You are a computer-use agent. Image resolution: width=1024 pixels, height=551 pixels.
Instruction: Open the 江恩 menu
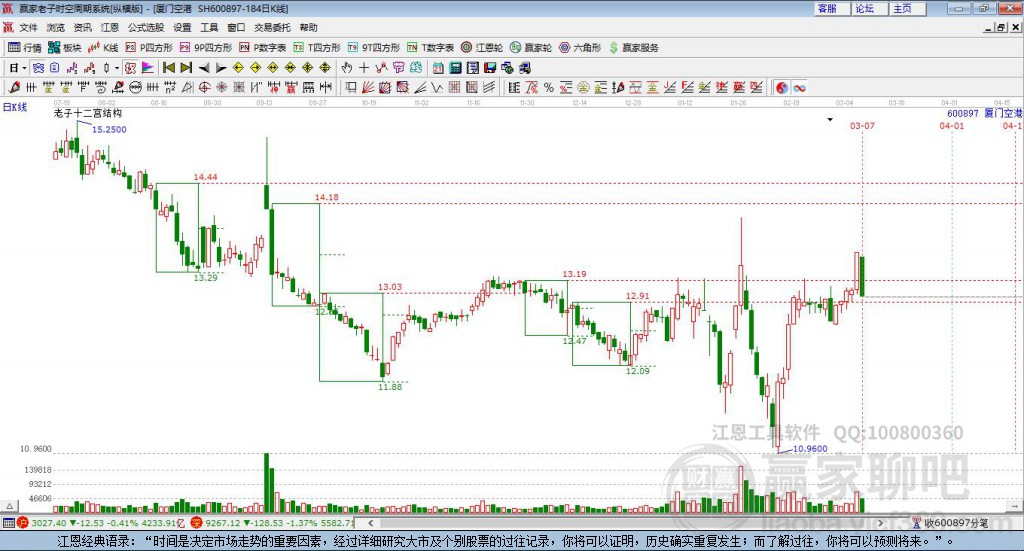pos(110,27)
